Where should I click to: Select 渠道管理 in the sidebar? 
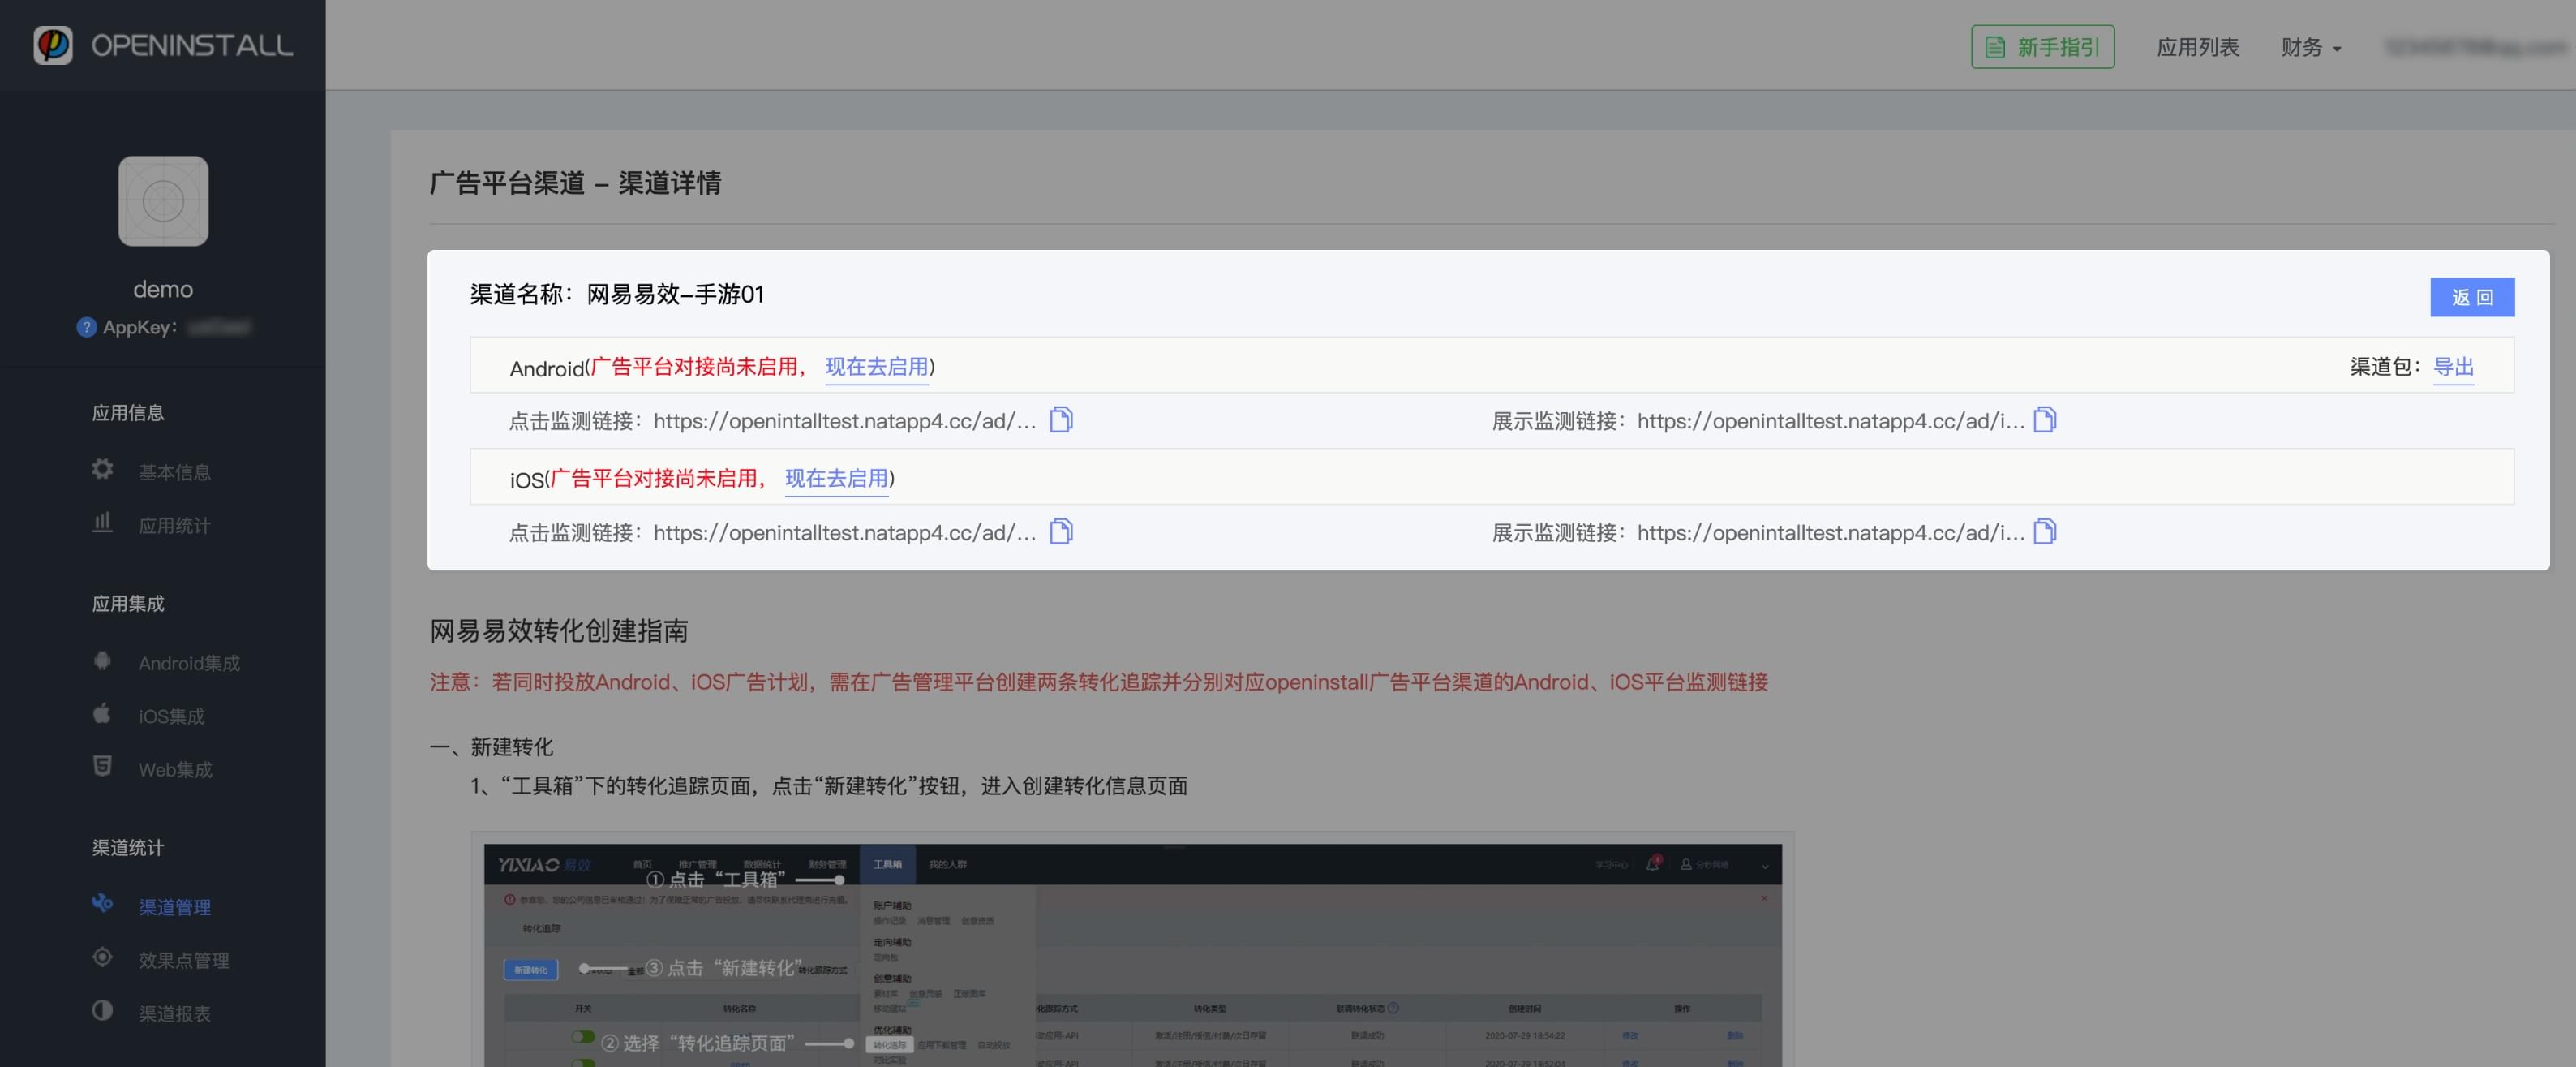174,907
